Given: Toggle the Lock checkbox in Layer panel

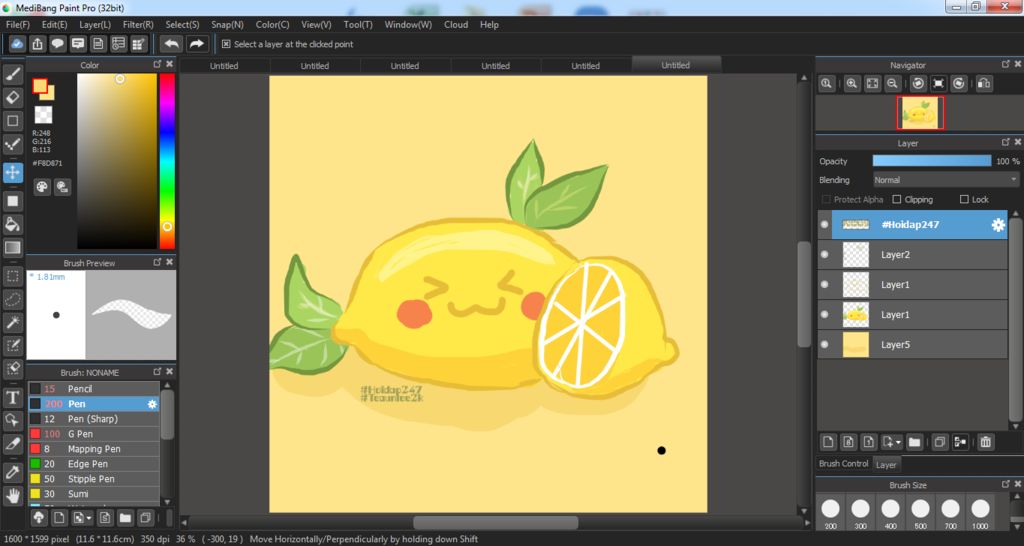Looking at the screenshot, I should [x=964, y=200].
